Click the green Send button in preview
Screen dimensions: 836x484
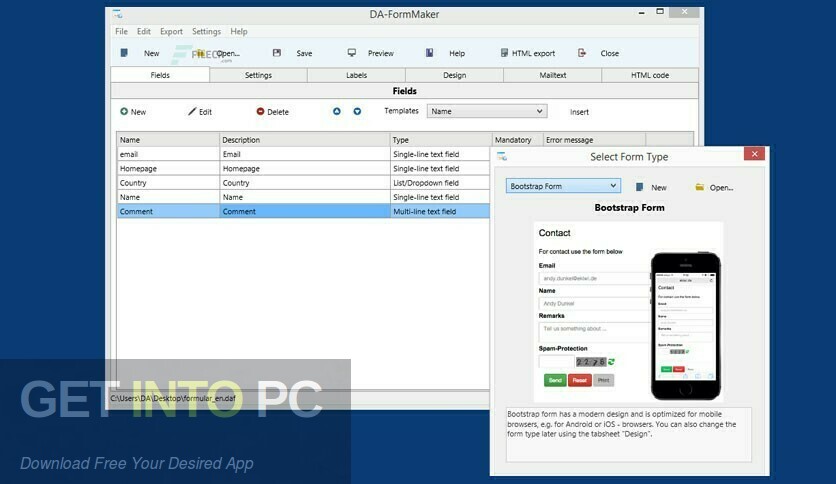(x=555, y=380)
